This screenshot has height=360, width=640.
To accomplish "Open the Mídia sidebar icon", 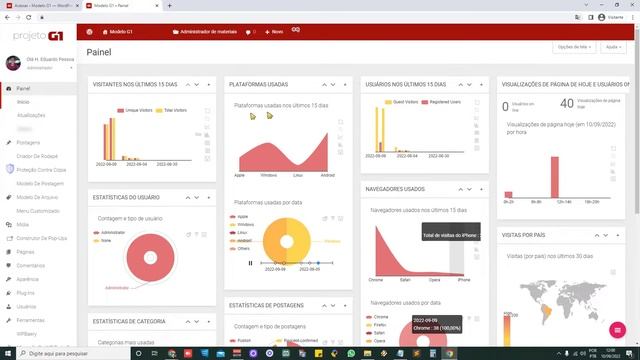I will (9, 224).
